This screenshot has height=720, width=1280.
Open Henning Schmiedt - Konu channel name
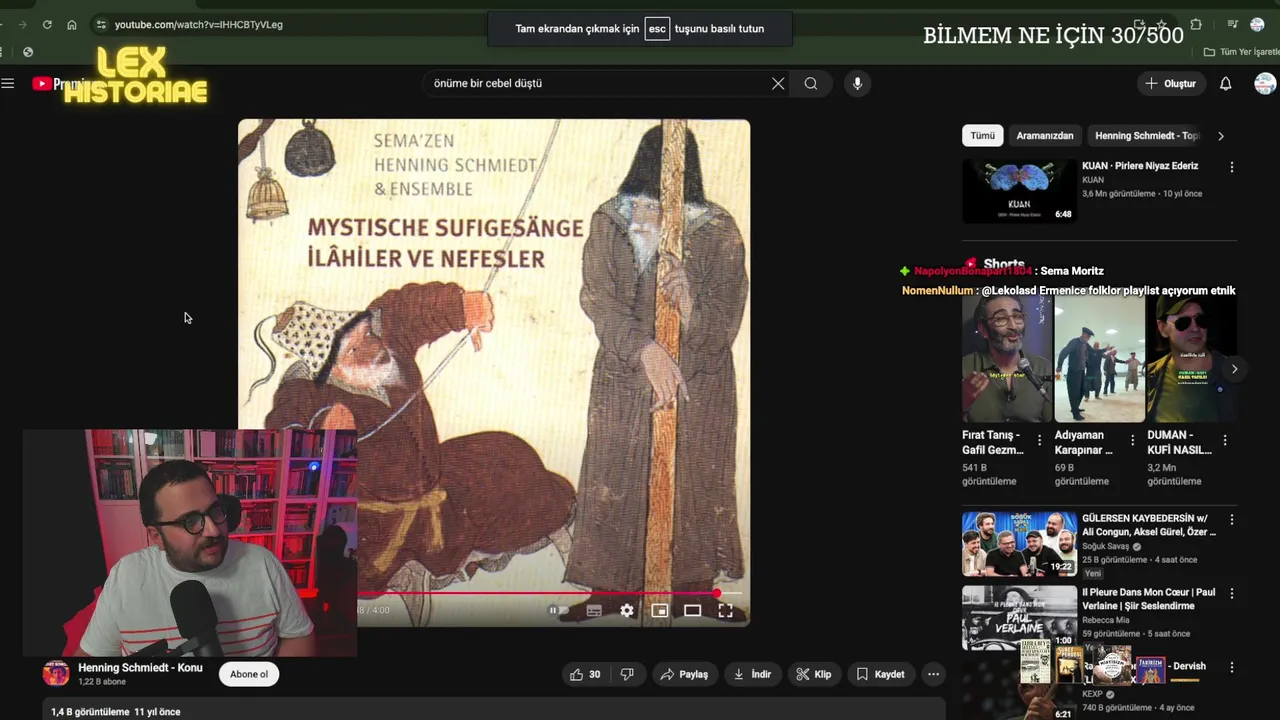pyautogui.click(x=140, y=668)
